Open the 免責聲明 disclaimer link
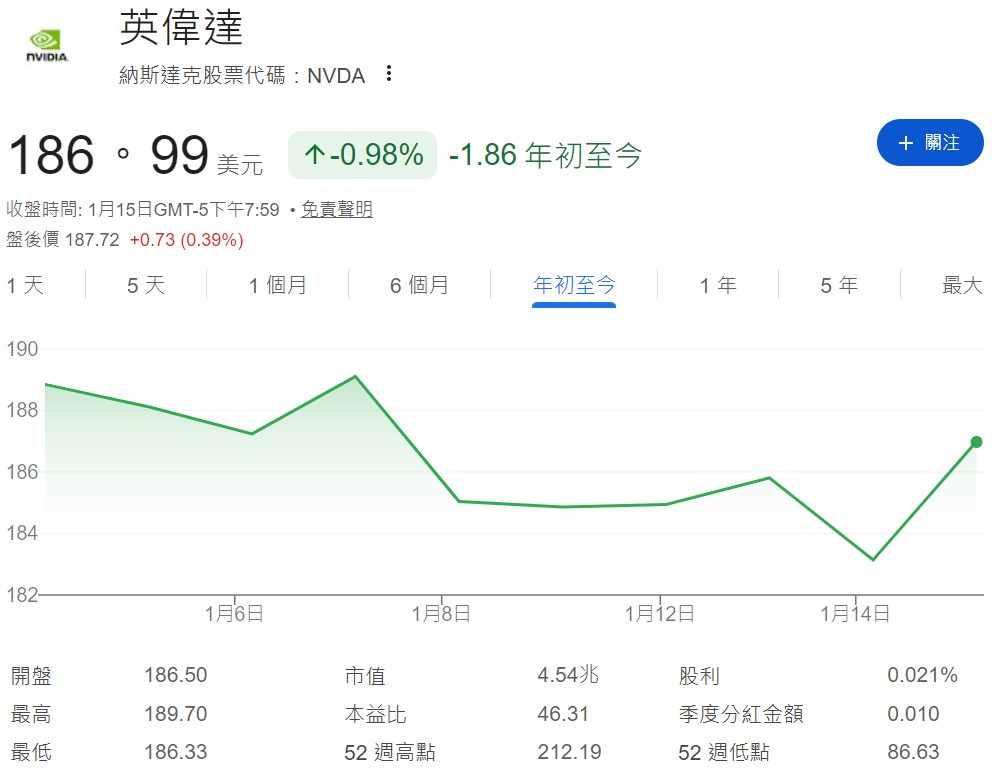Screen dimensions: 996x774 [336, 212]
